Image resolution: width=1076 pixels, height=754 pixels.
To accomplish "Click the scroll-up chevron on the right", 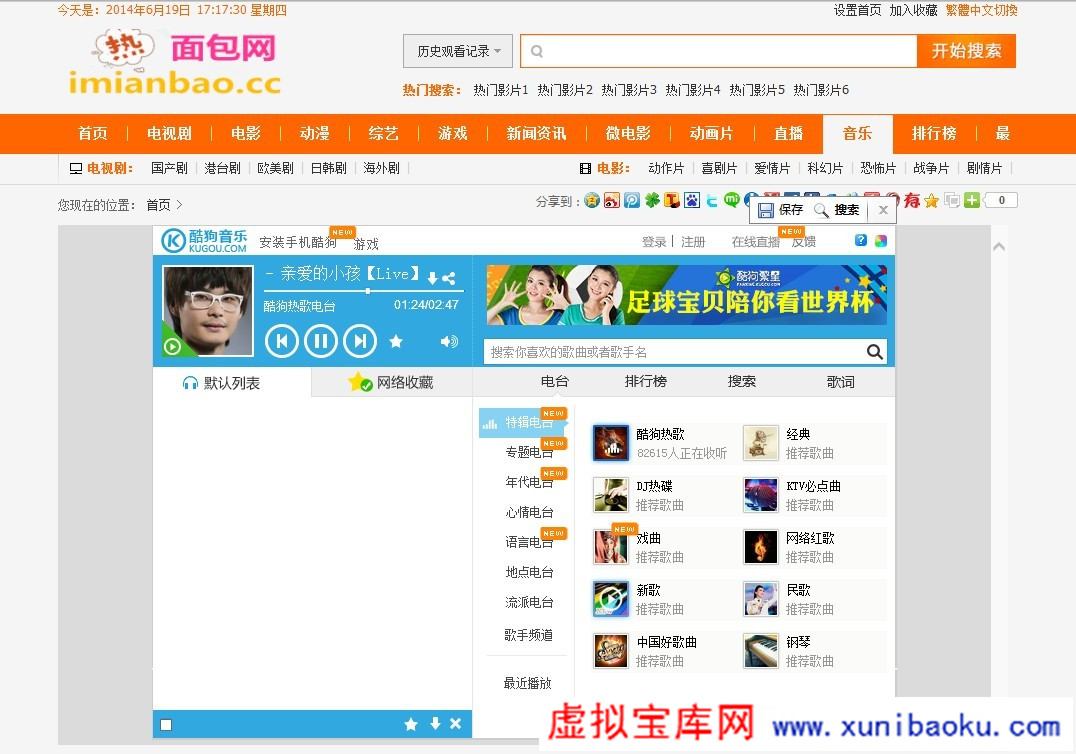I will point(998,246).
